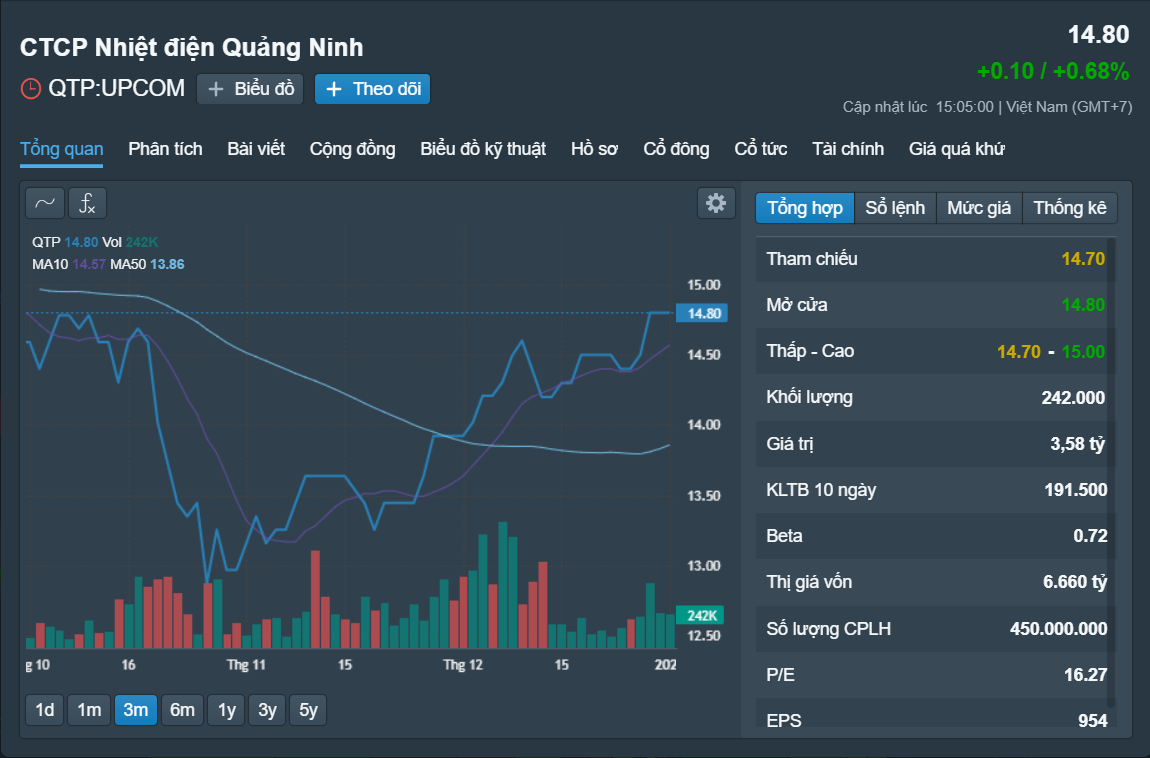
Task: Open chart settings gear
Action: (x=716, y=203)
